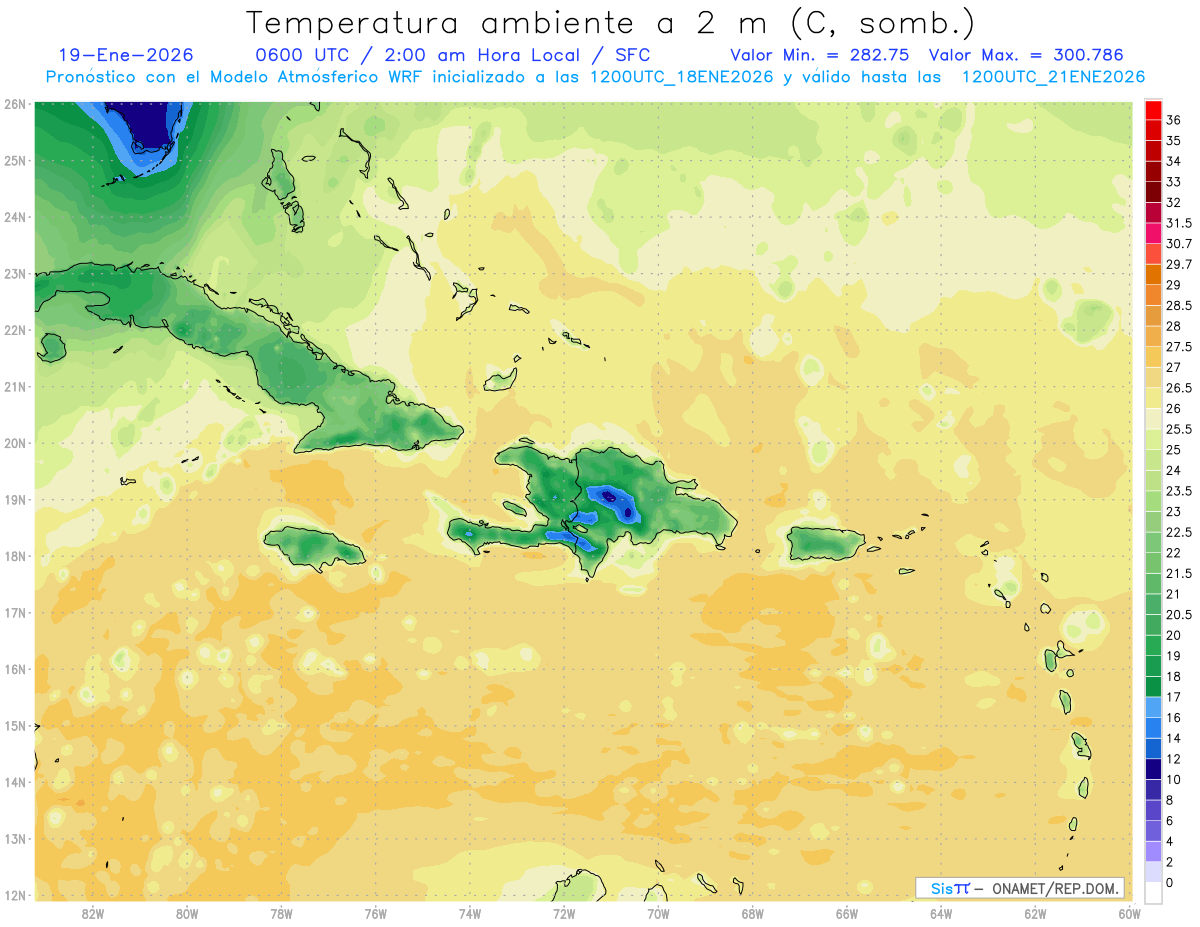The width and height of the screenshot is (1200, 927).
Task: Click the 'SisTT - ONAMET/REP.DOM.' label
Action: [x=1020, y=888]
